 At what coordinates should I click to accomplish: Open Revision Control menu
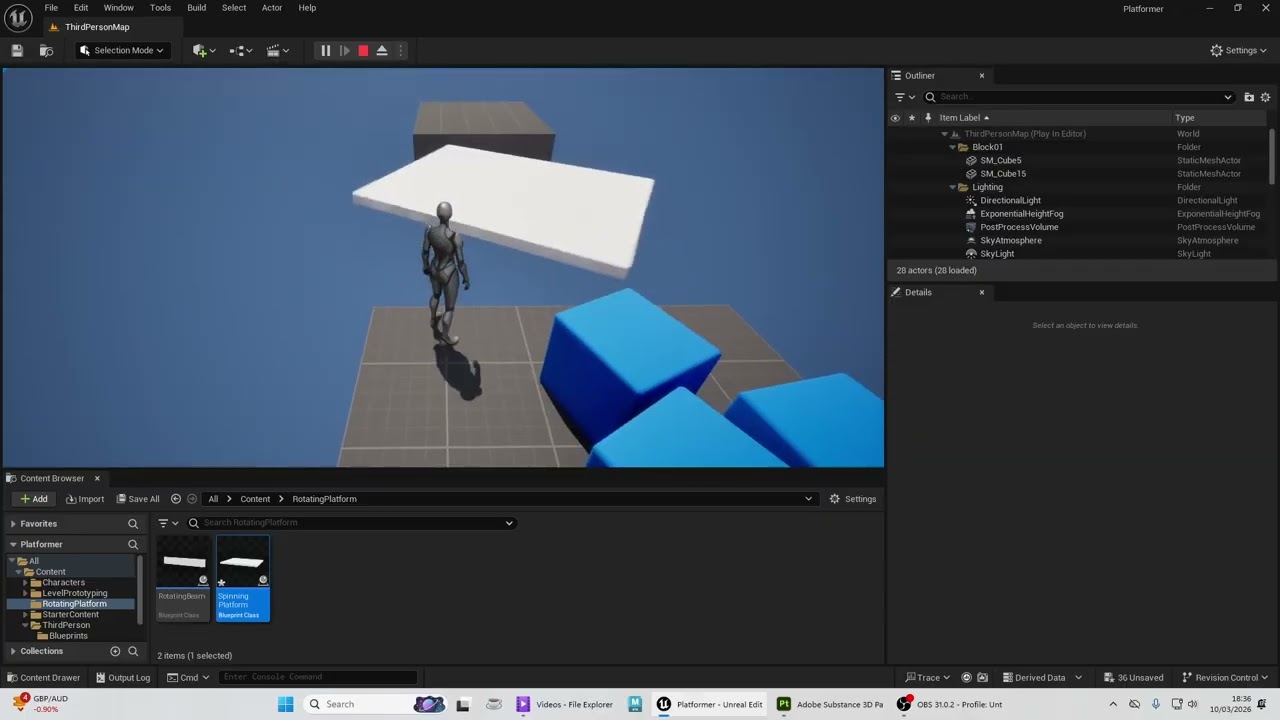tap(1225, 677)
